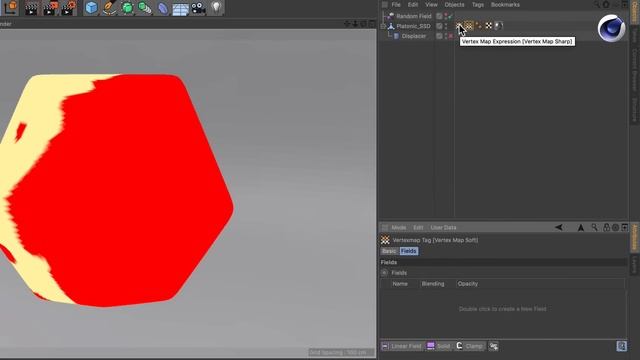Image resolution: width=640 pixels, height=360 pixels.
Task: Disable Random Field green checkmark
Action: pos(450,16)
